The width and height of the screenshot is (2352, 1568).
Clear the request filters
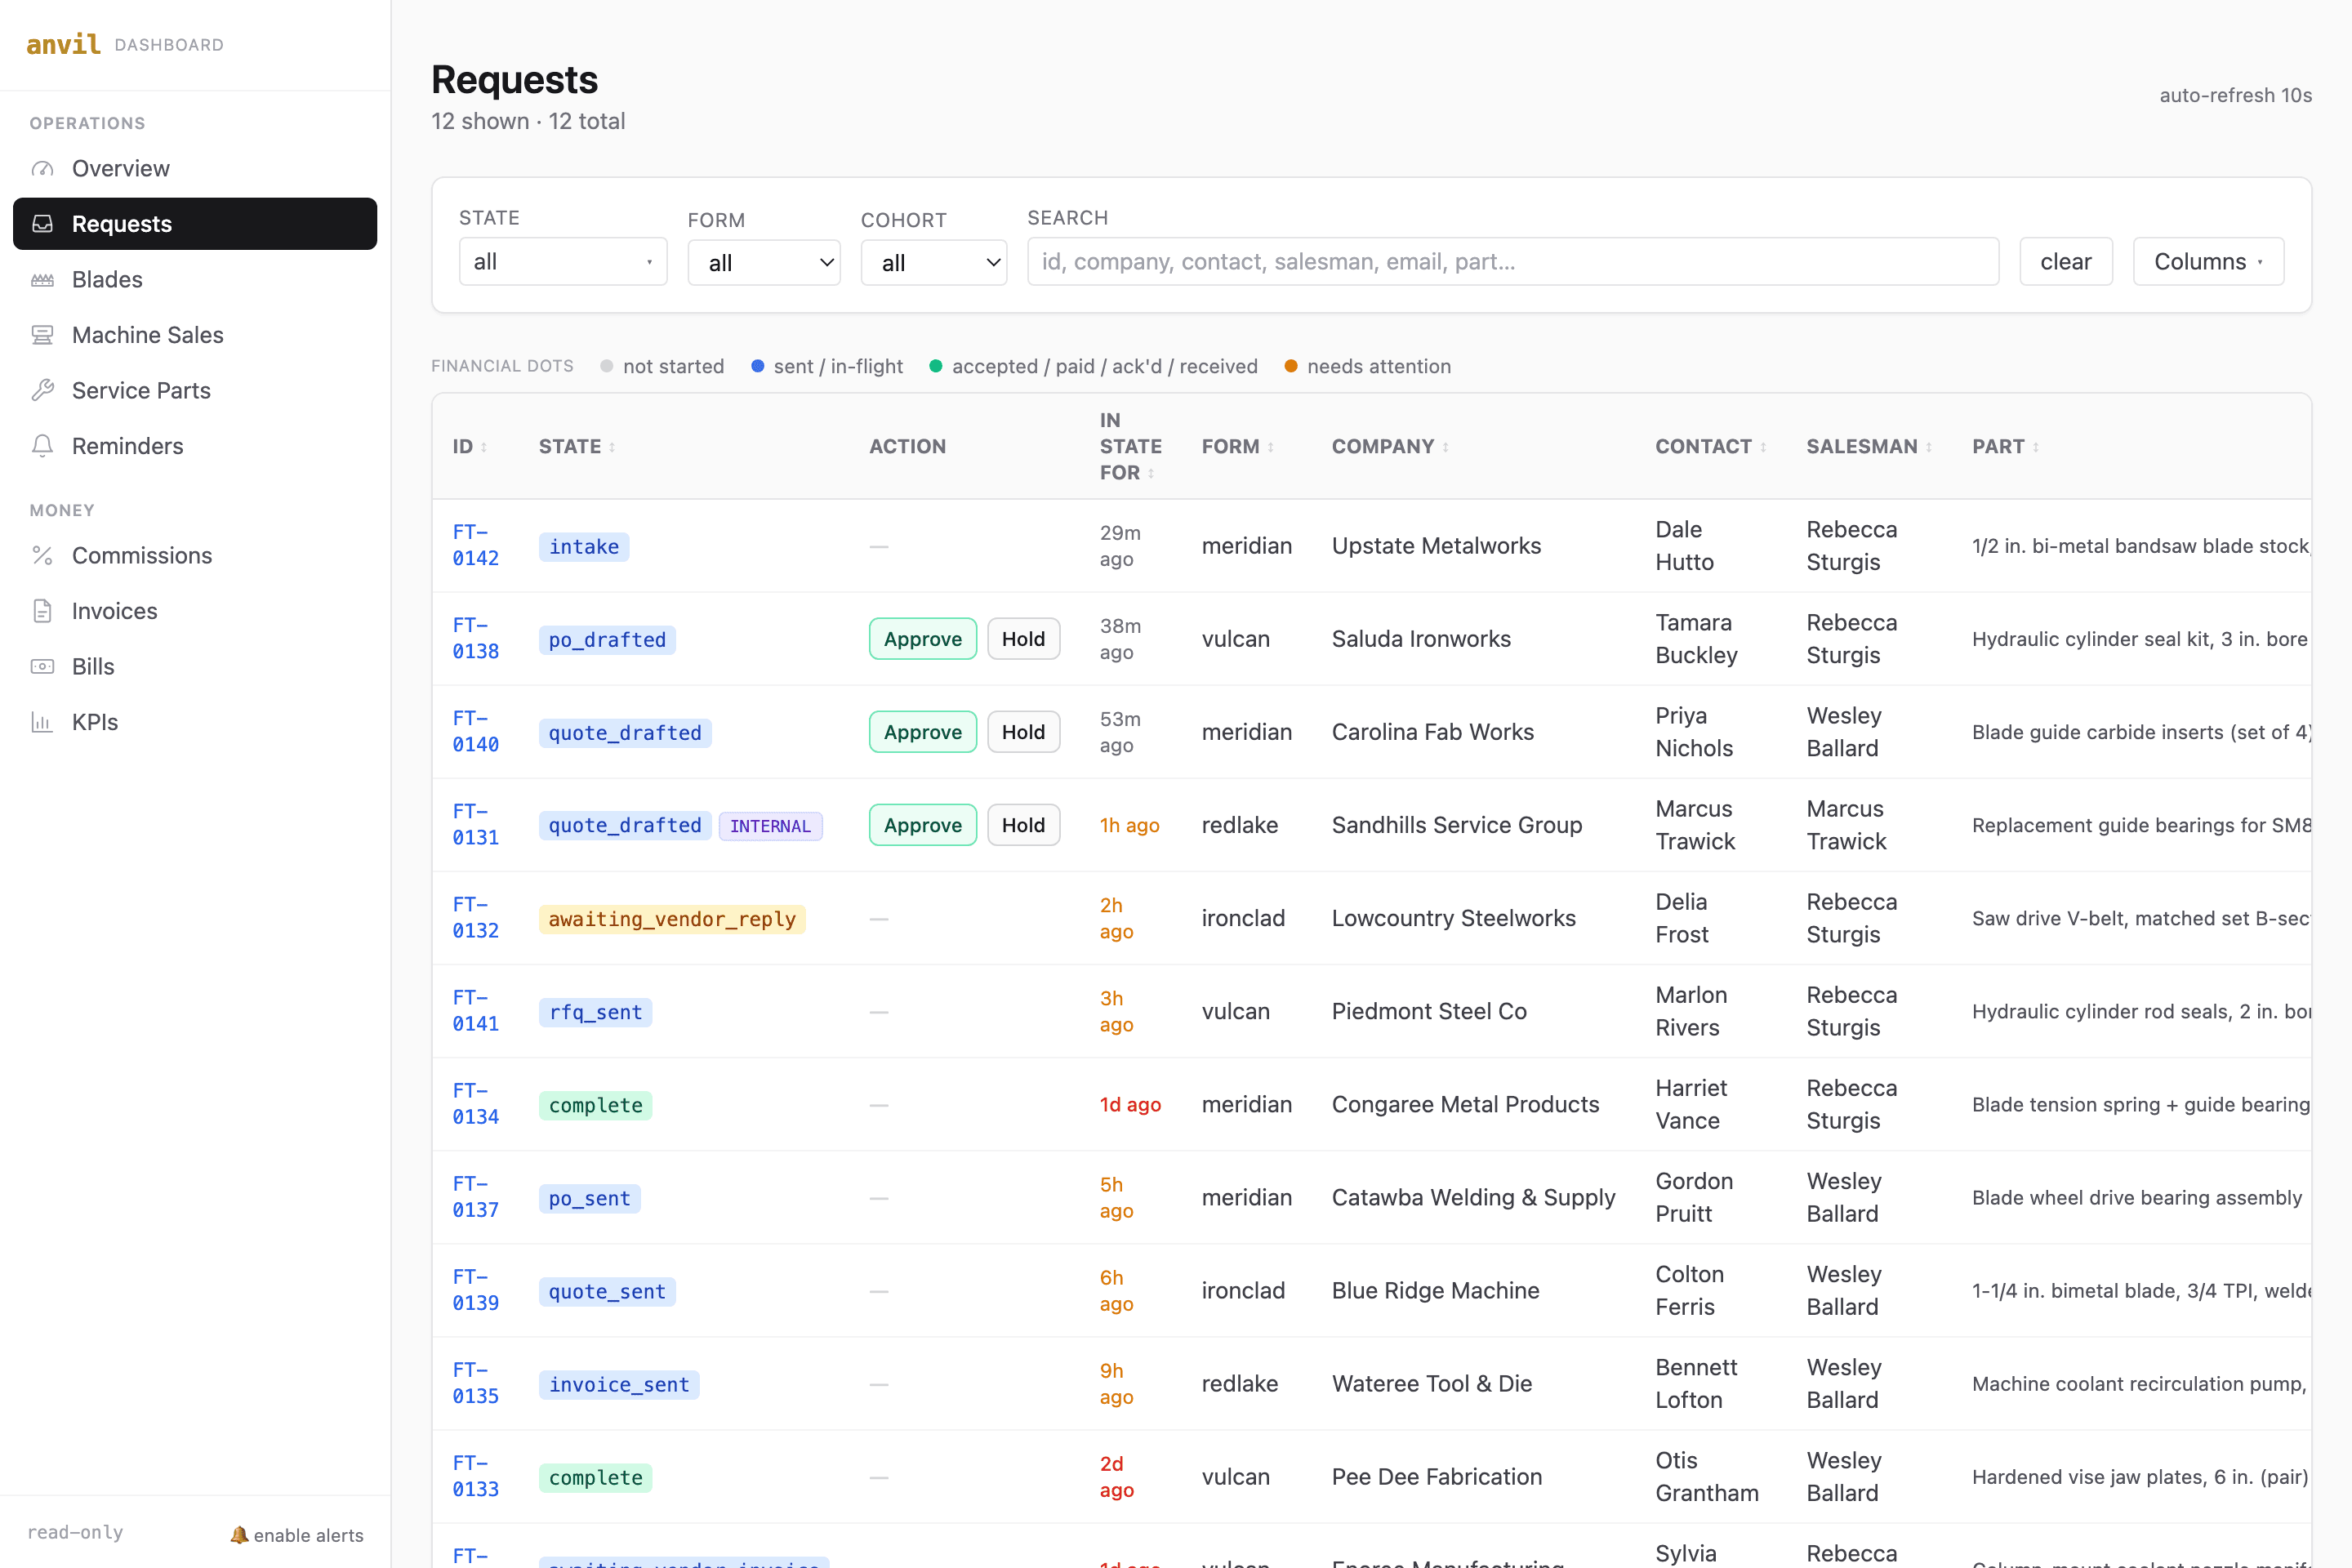(x=2066, y=262)
